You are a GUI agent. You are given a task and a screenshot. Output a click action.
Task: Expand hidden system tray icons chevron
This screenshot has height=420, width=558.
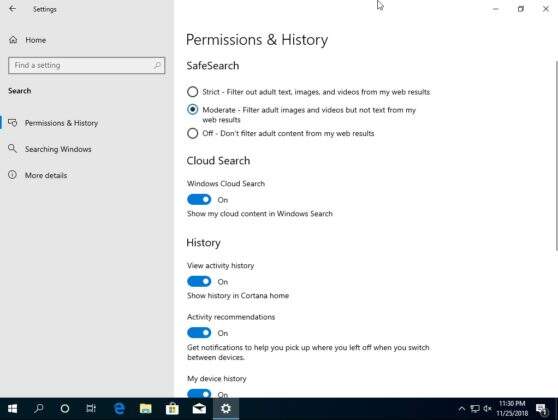[x=462, y=409]
